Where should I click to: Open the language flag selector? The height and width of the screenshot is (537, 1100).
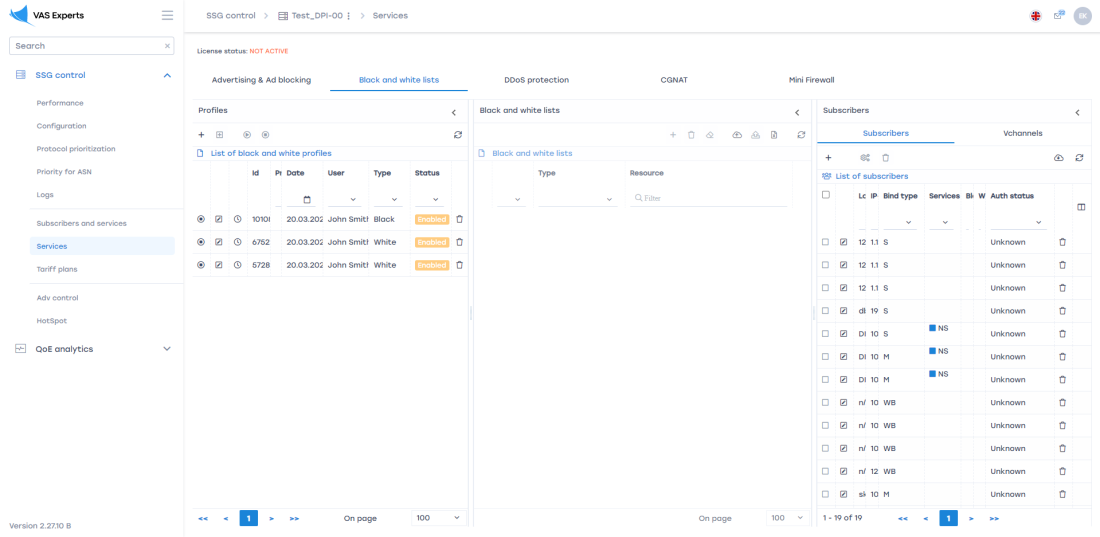[x=1035, y=16]
